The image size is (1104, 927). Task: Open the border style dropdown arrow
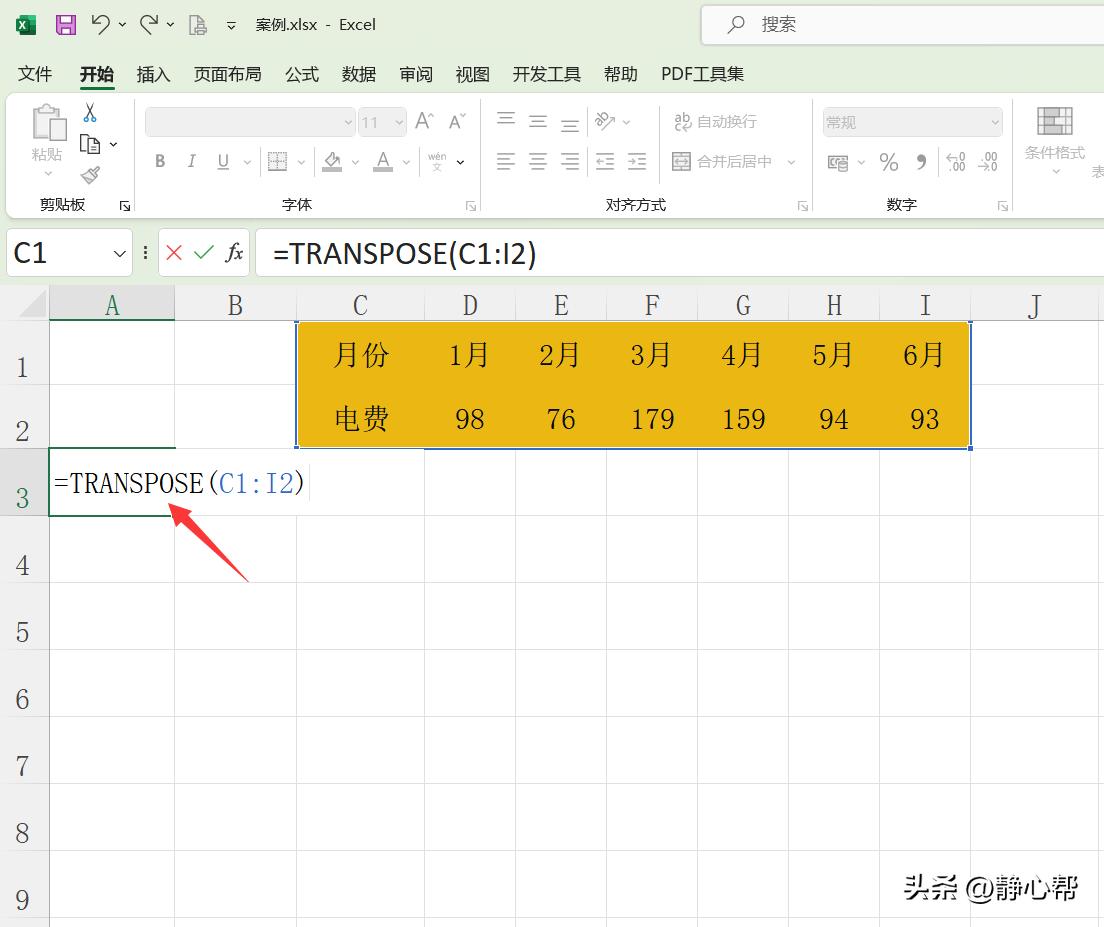tap(301, 161)
